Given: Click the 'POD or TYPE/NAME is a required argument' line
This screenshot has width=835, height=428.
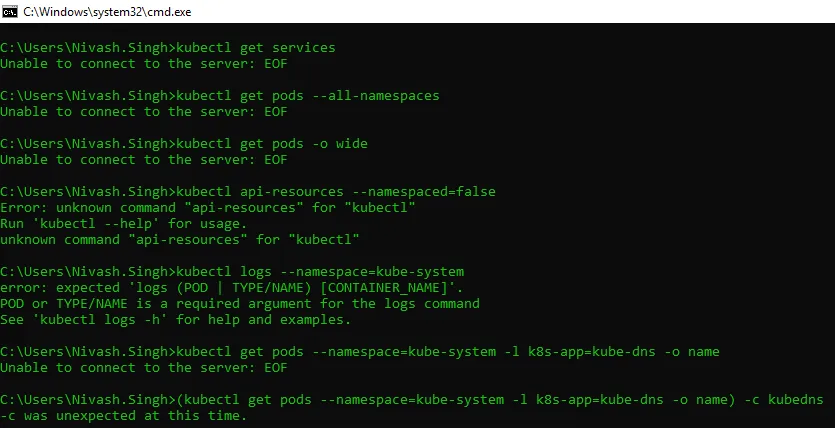Looking at the screenshot, I should [x=240, y=303].
